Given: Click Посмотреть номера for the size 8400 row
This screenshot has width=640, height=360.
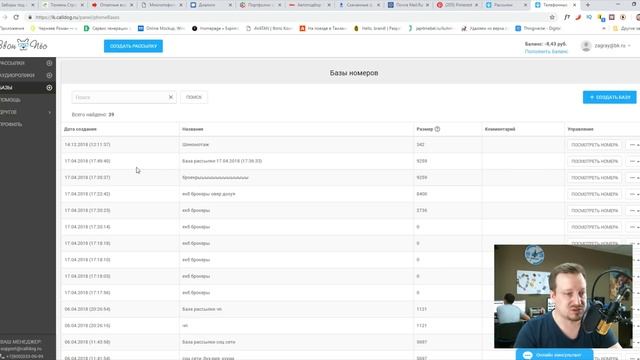Looking at the screenshot, I should click(594, 194).
